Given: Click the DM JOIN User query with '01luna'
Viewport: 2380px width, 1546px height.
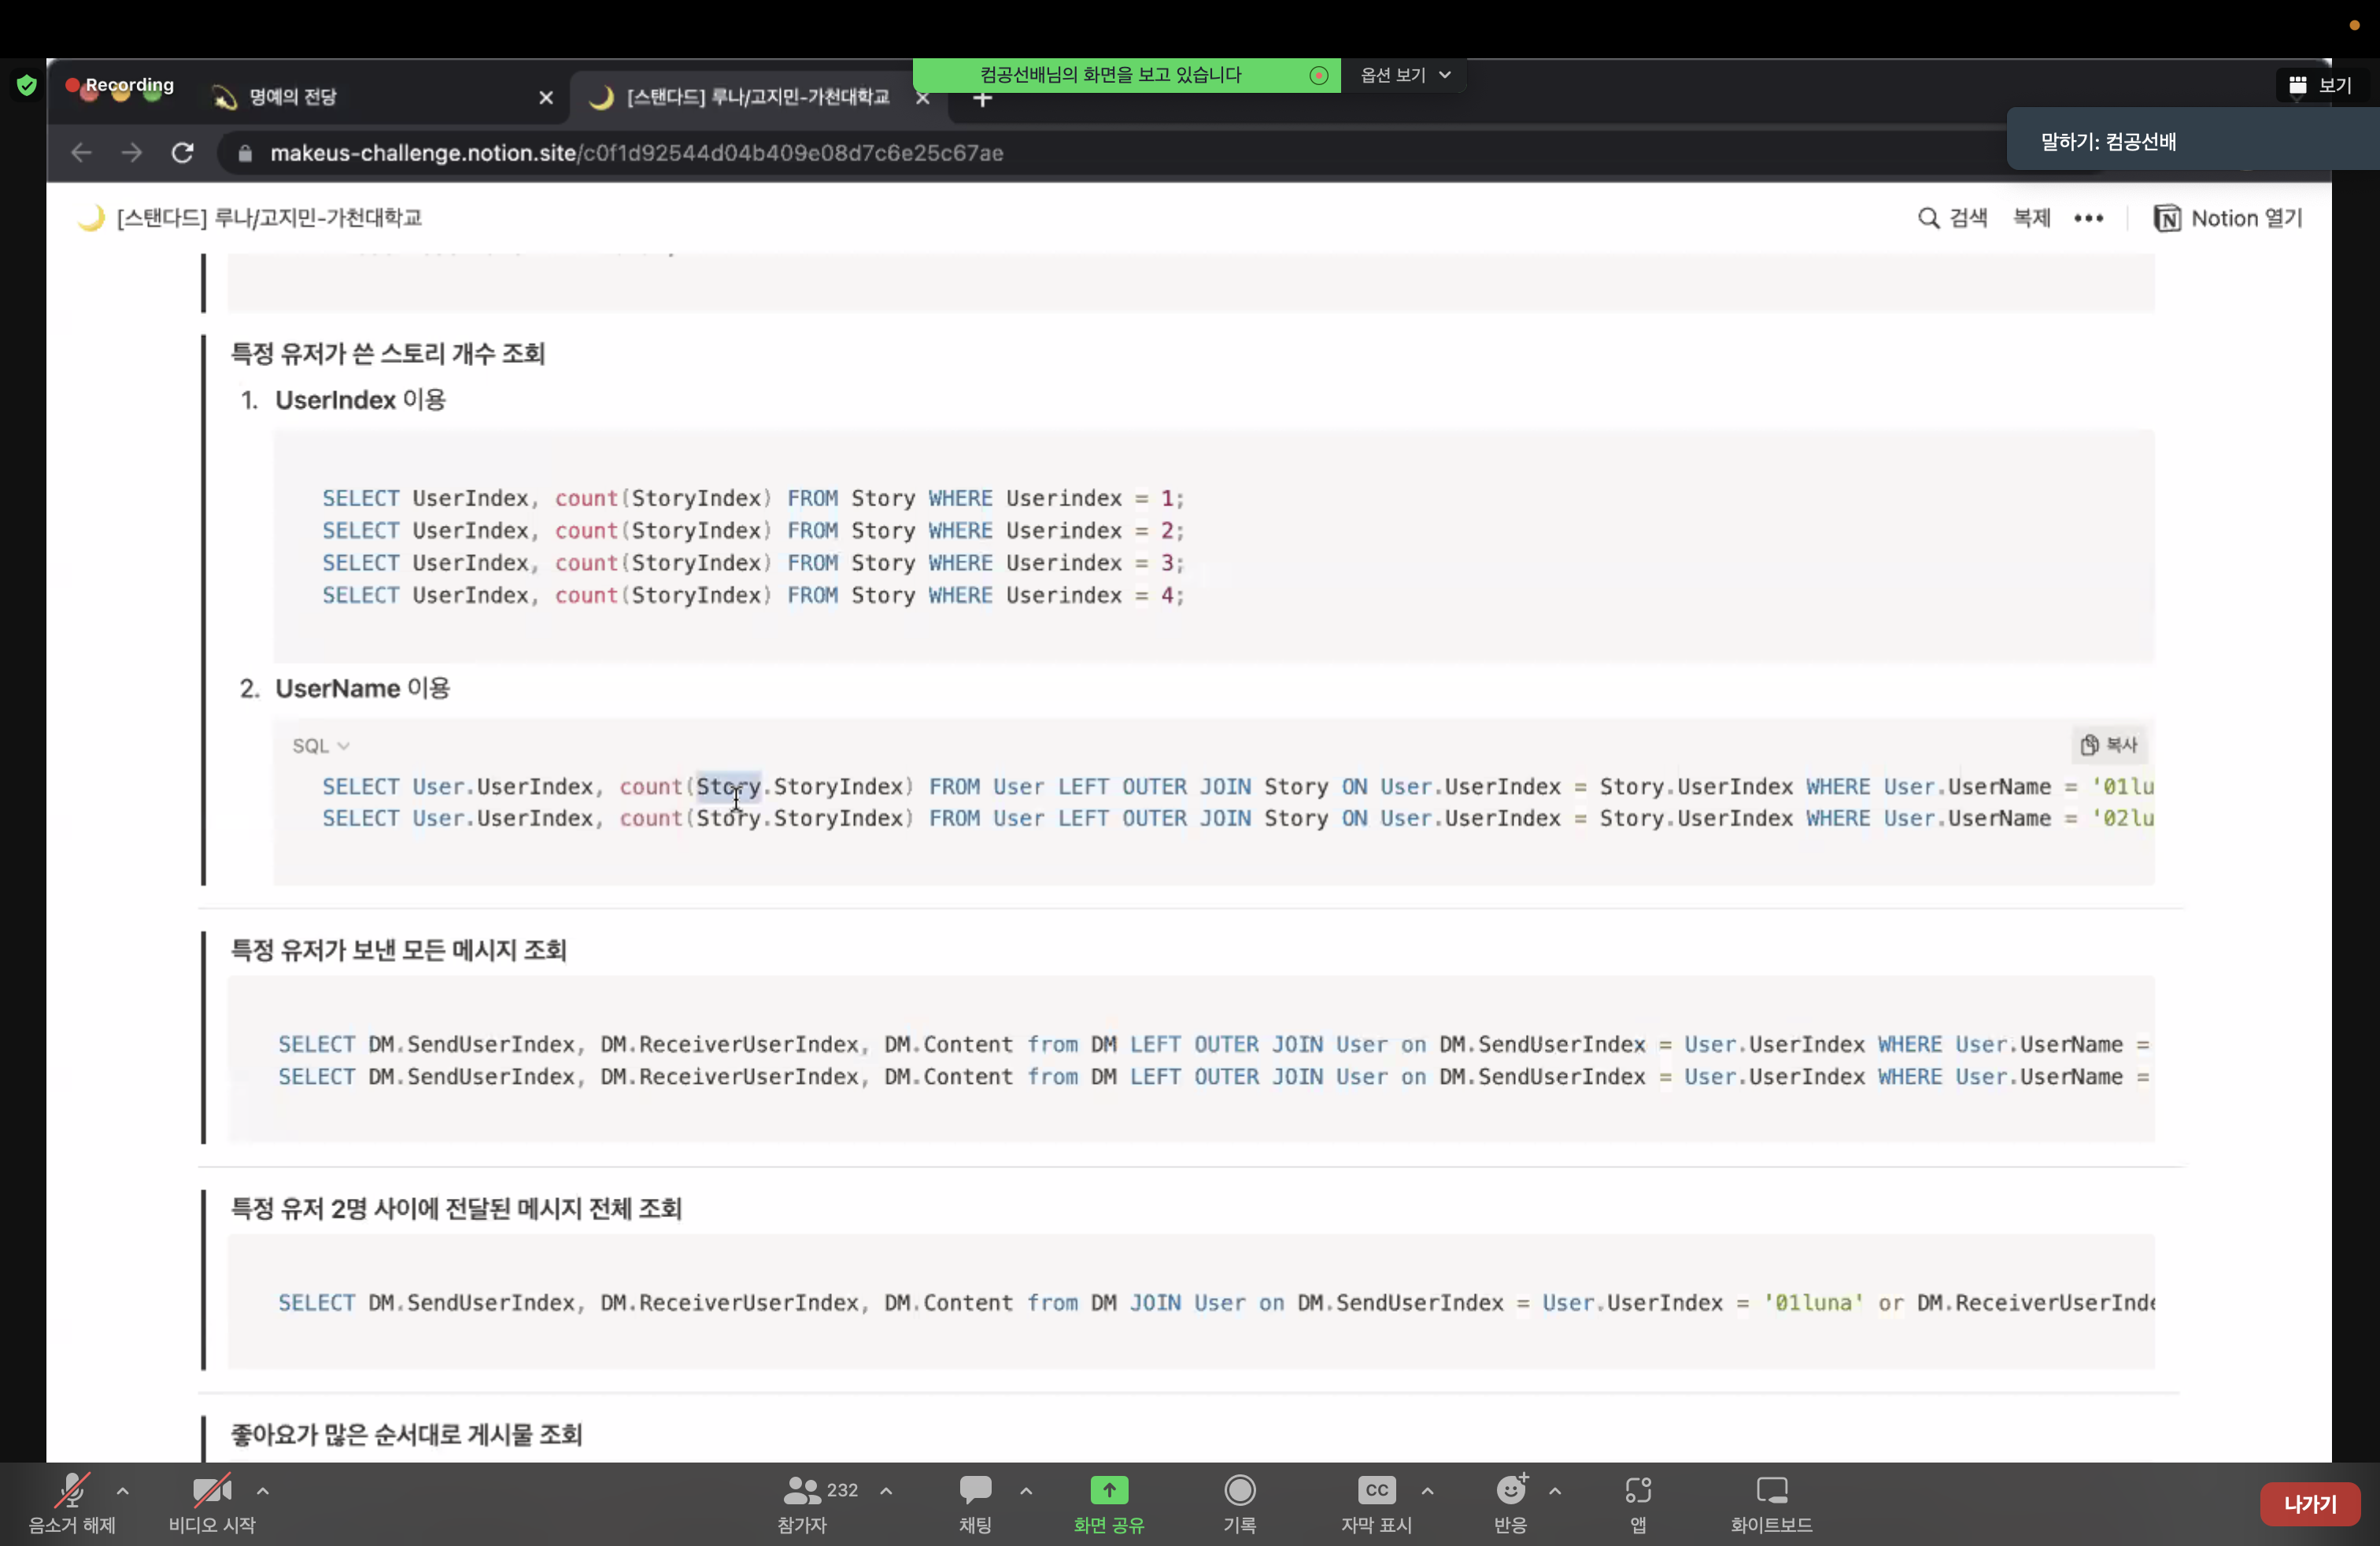Looking at the screenshot, I should 1215,1302.
